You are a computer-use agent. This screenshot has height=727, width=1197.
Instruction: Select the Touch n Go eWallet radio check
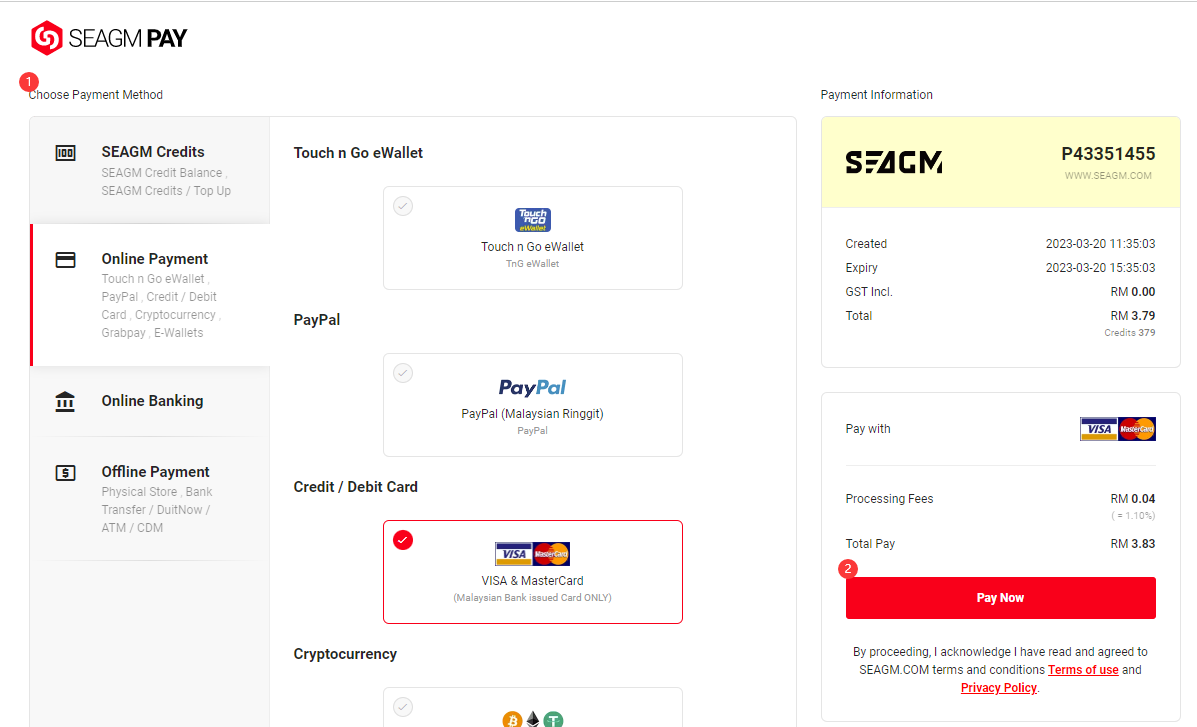[403, 206]
